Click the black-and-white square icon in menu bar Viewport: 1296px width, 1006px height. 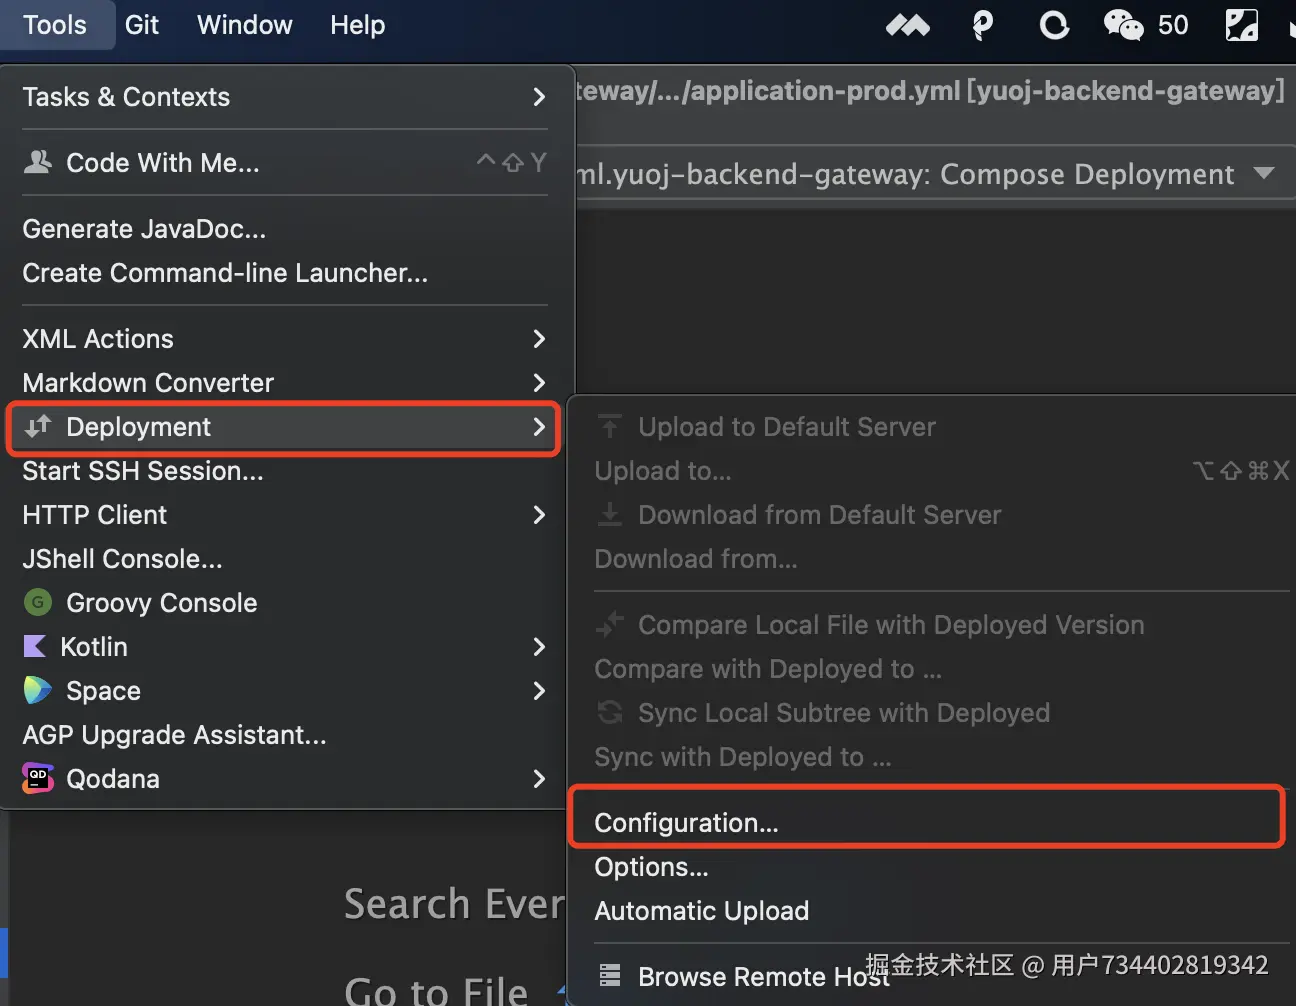click(1242, 26)
